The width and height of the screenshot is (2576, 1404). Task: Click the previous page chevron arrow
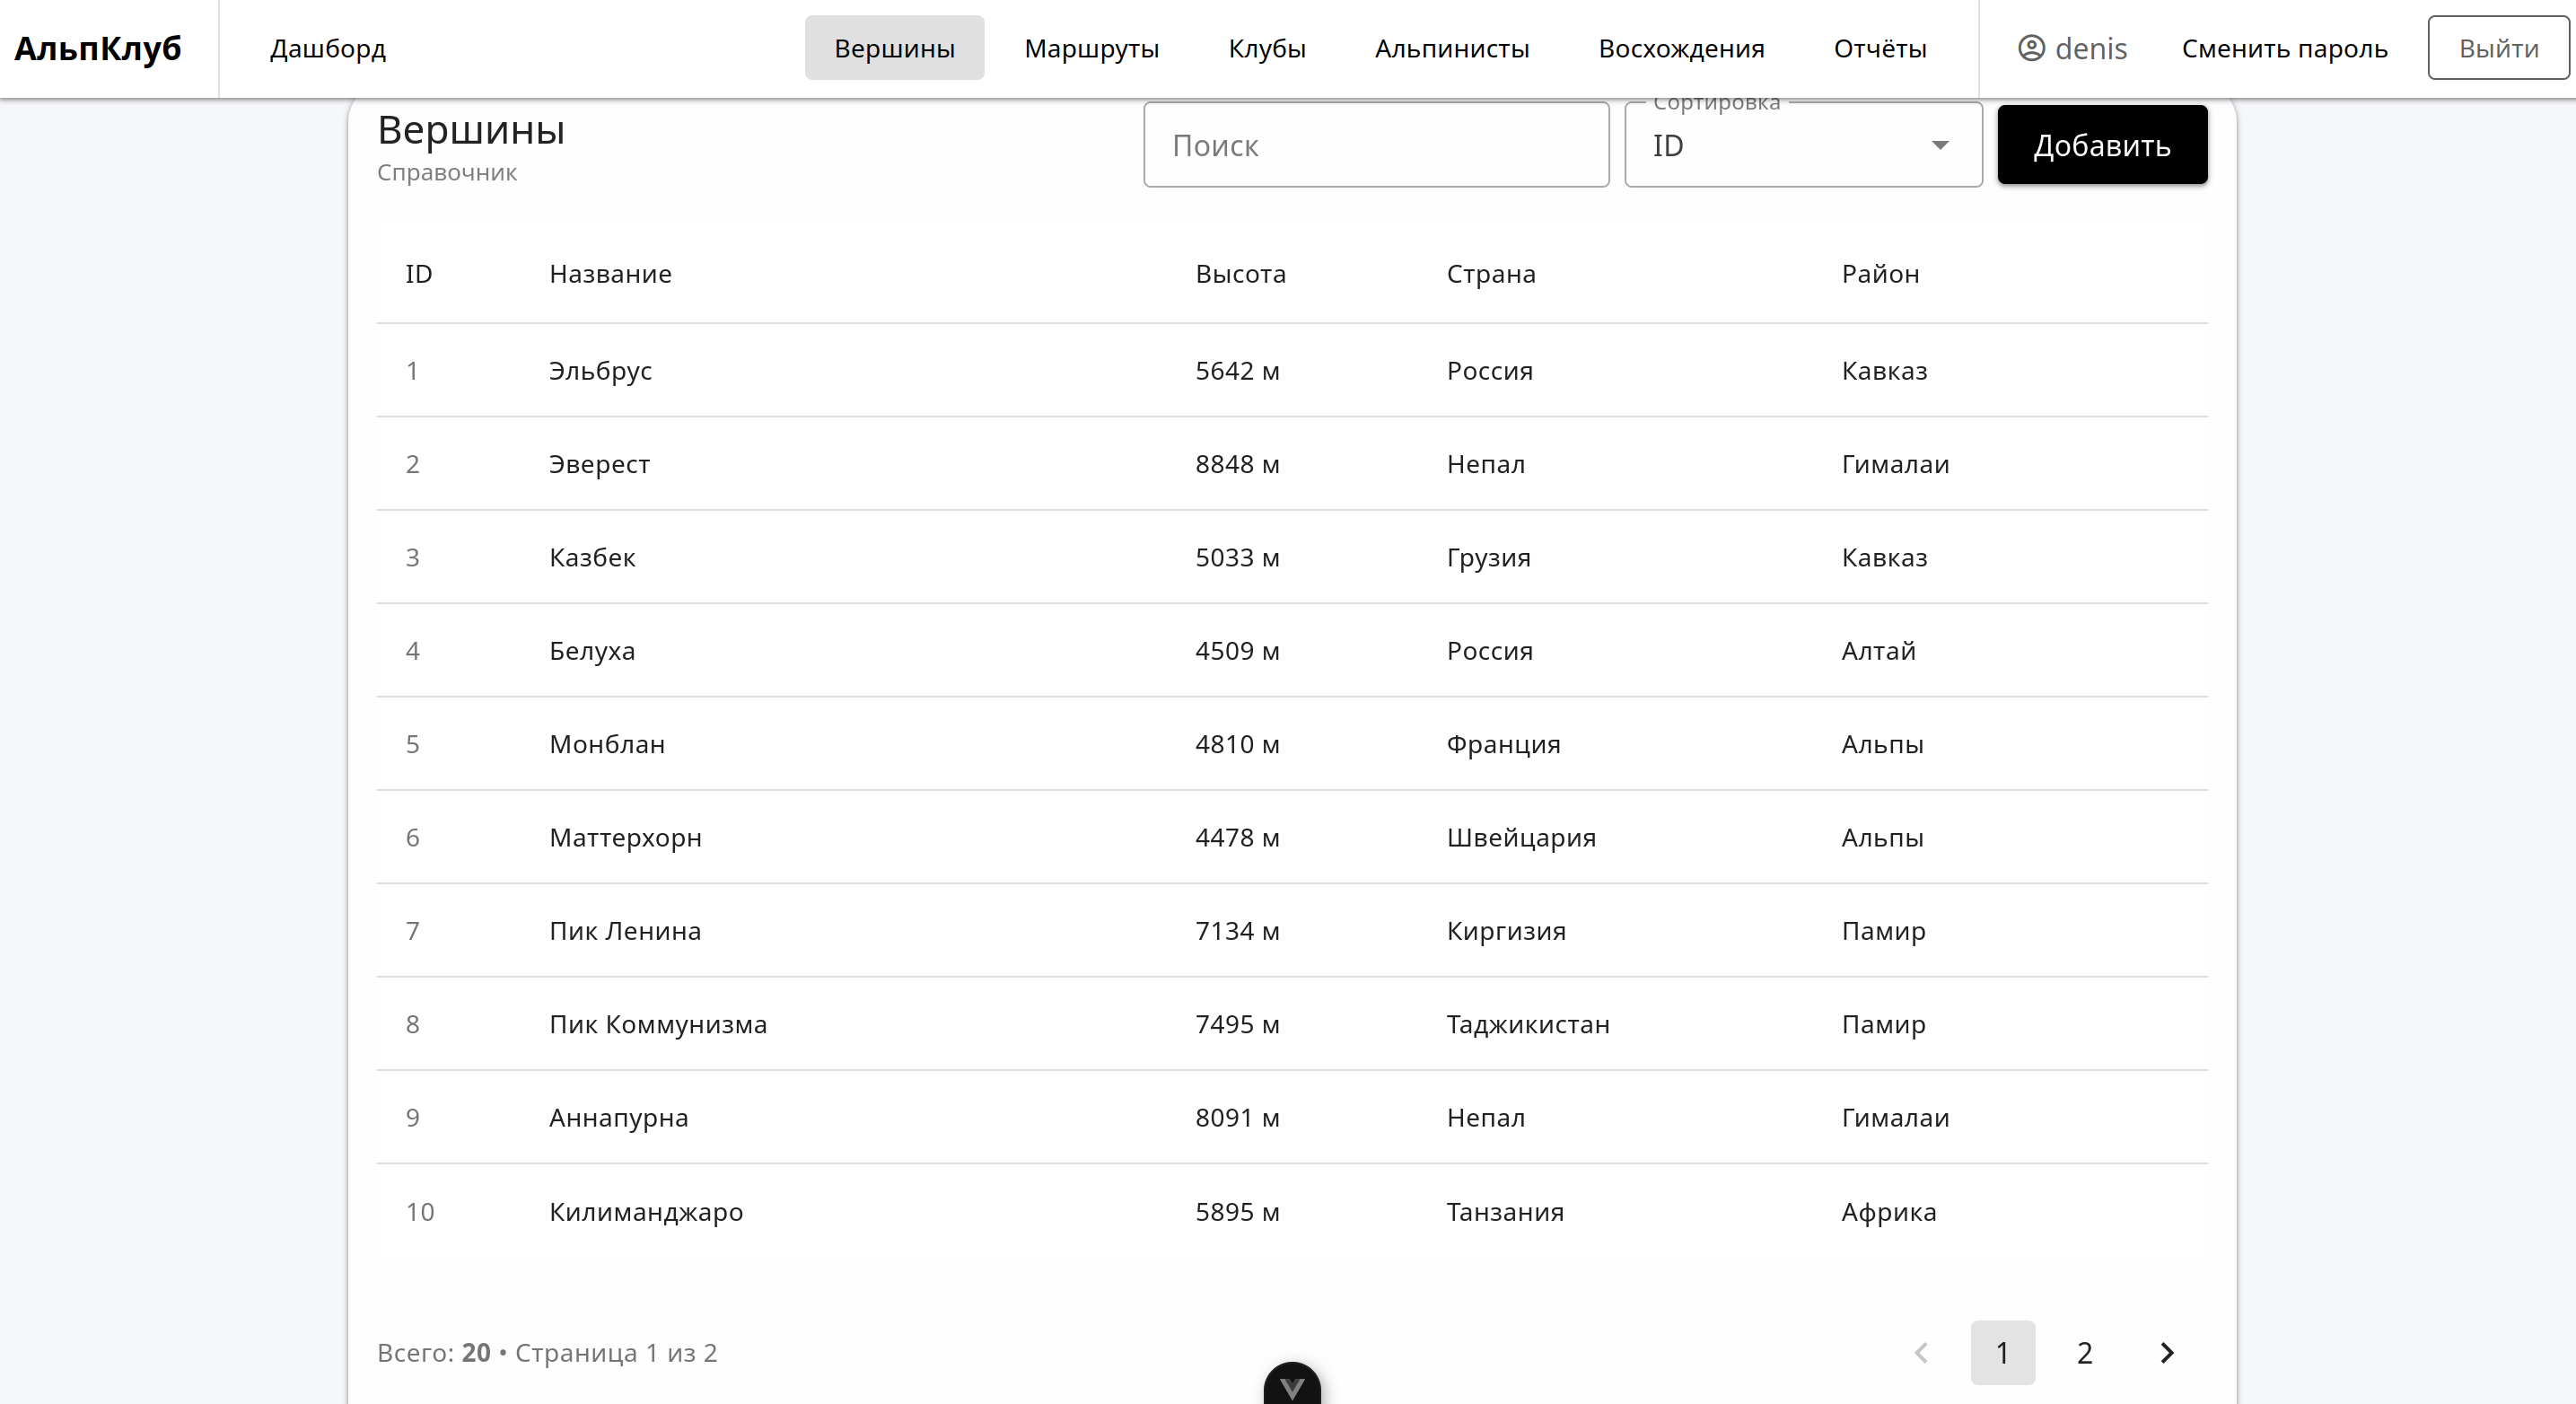coord(1921,1353)
